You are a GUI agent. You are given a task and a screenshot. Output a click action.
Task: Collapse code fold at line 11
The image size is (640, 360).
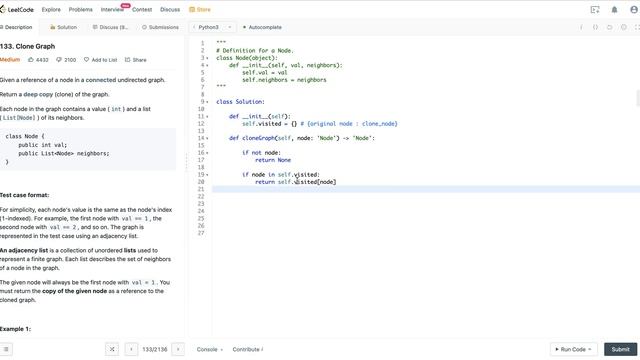point(207,116)
